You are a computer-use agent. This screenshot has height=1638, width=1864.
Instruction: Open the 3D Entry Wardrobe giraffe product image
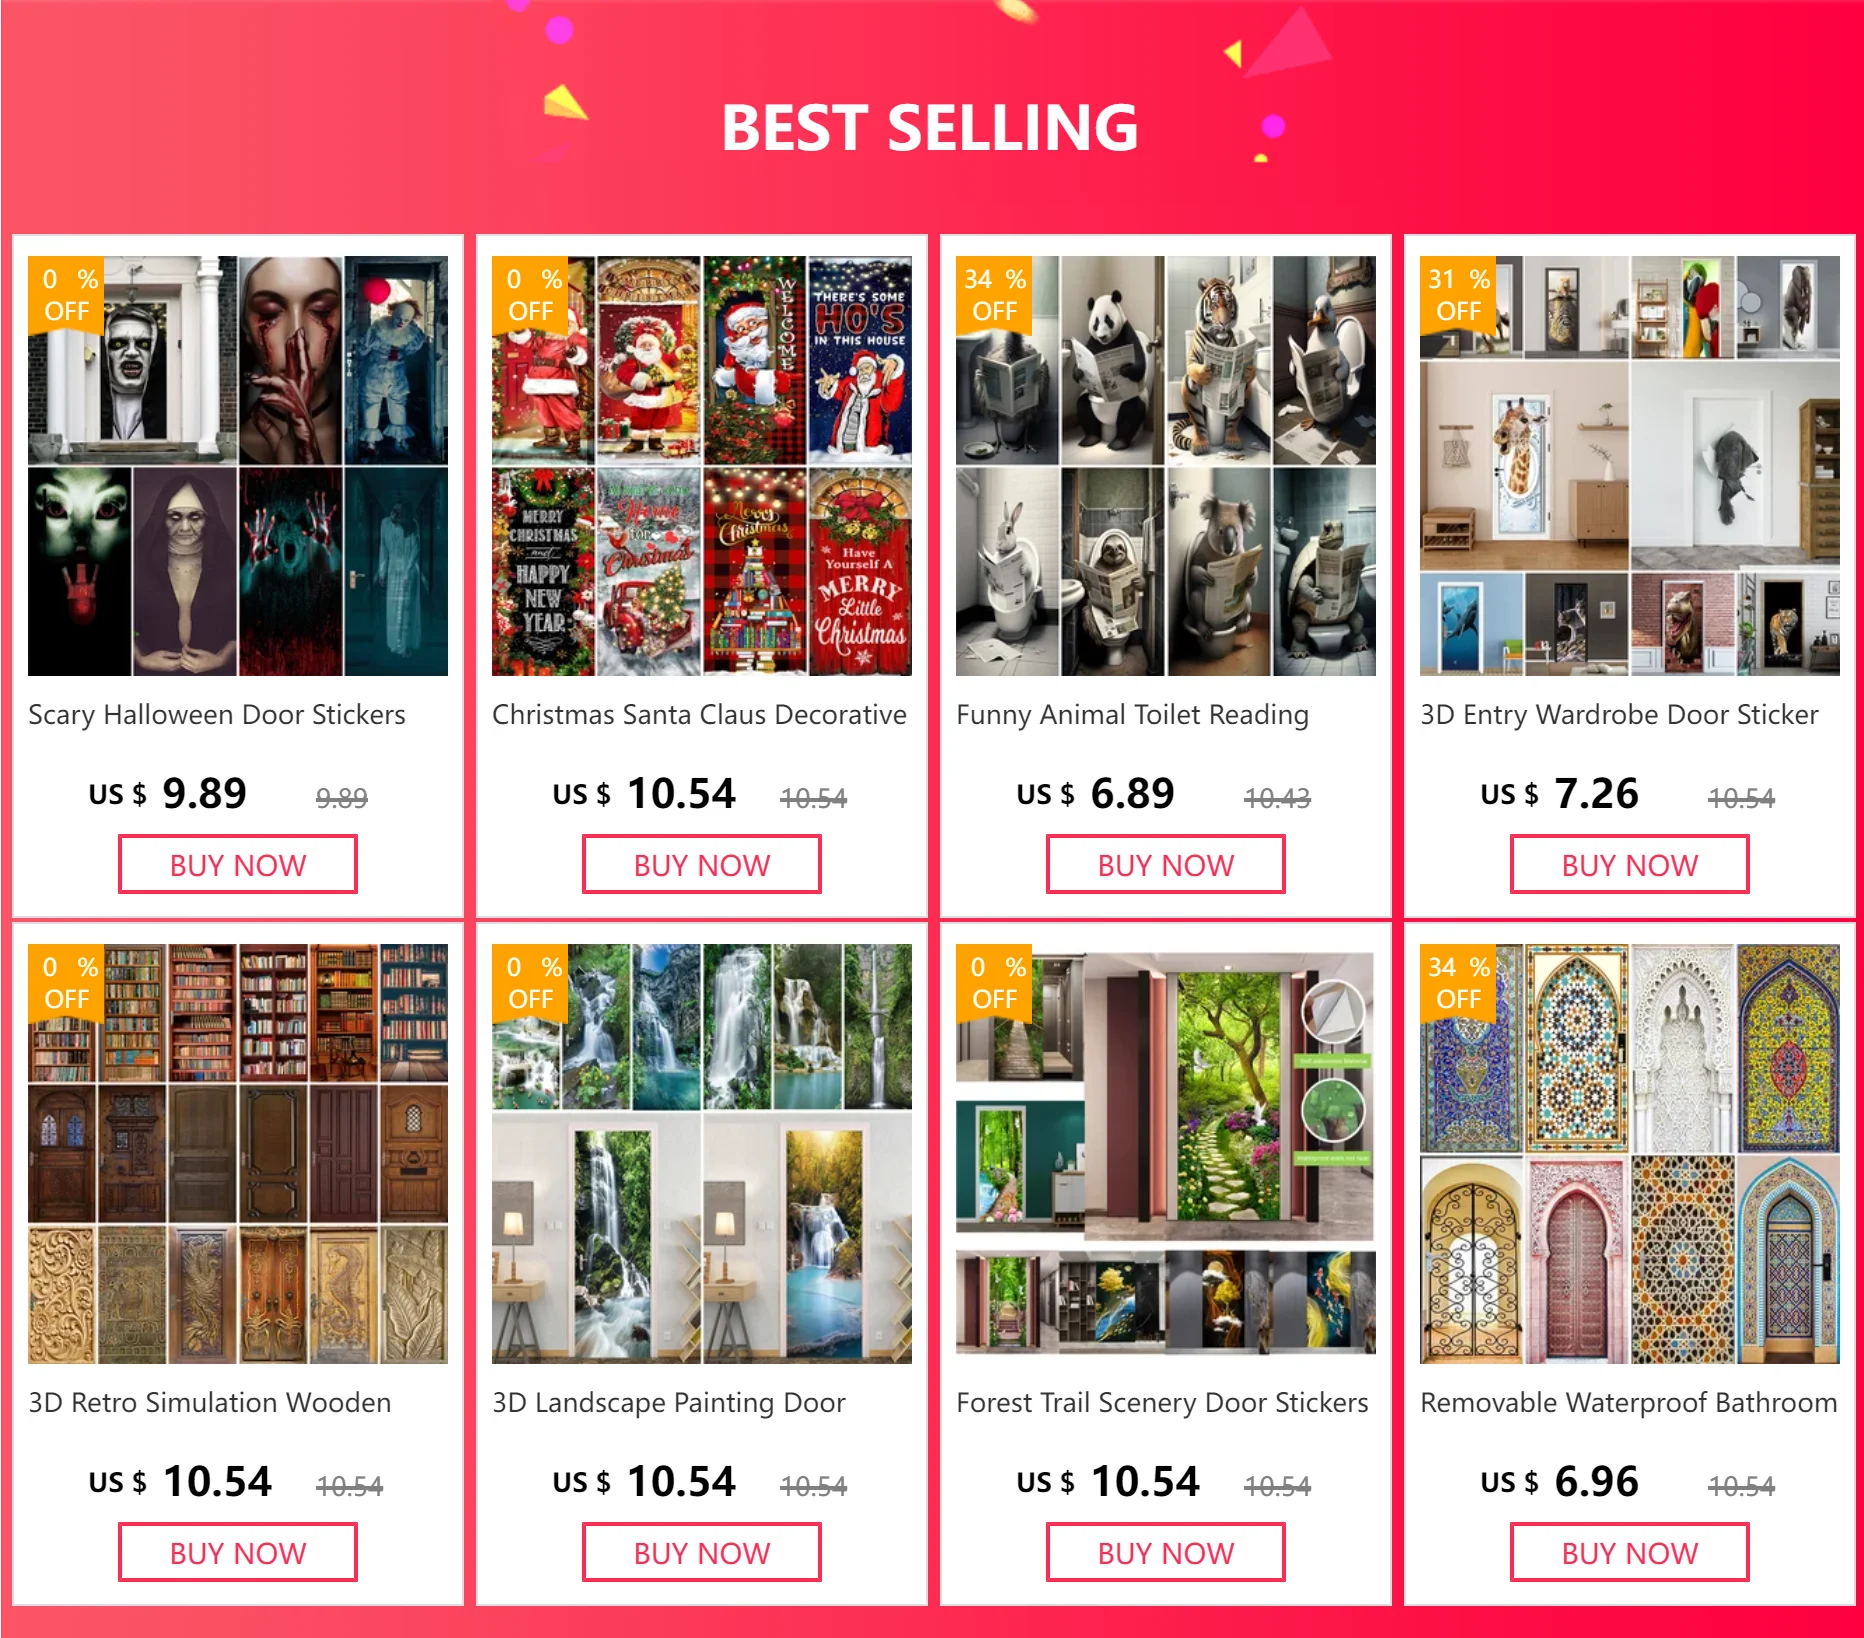coord(1630,466)
